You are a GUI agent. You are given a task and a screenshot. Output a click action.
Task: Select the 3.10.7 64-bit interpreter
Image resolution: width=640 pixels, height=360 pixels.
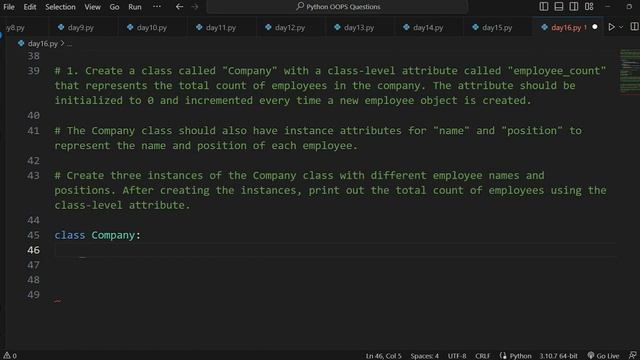pos(558,356)
